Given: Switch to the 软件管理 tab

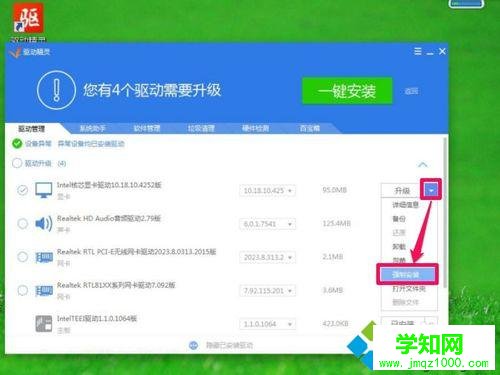Looking at the screenshot, I should pyautogui.click(x=147, y=128).
